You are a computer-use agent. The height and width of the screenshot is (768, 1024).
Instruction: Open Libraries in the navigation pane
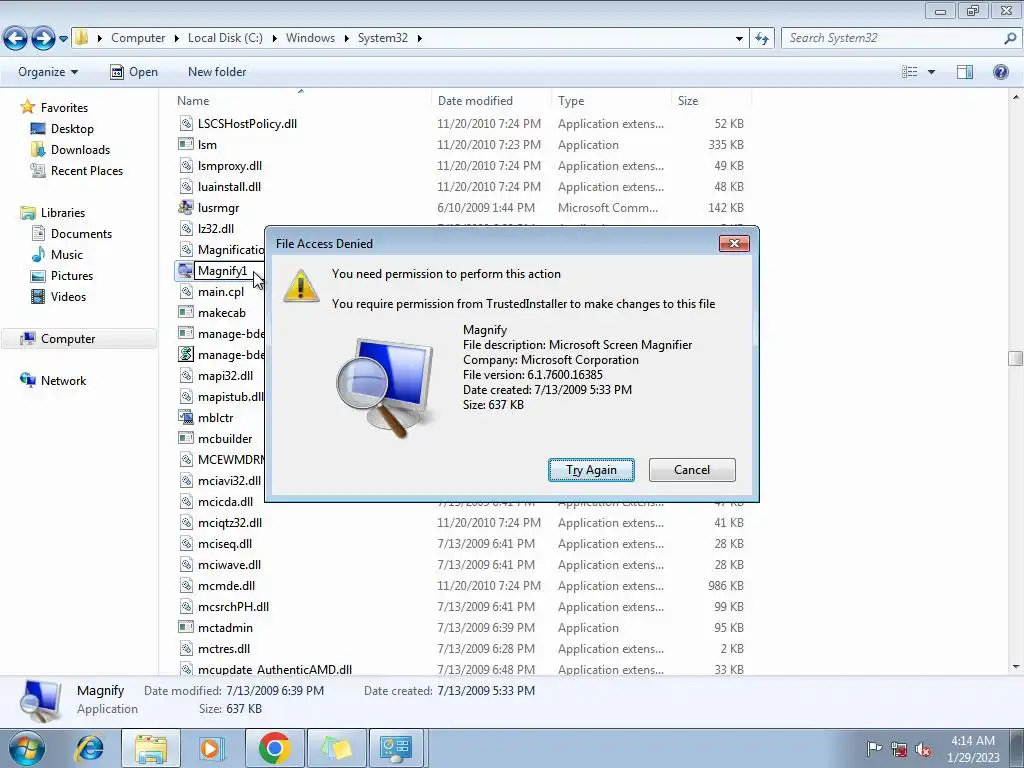pyautogui.click(x=63, y=213)
